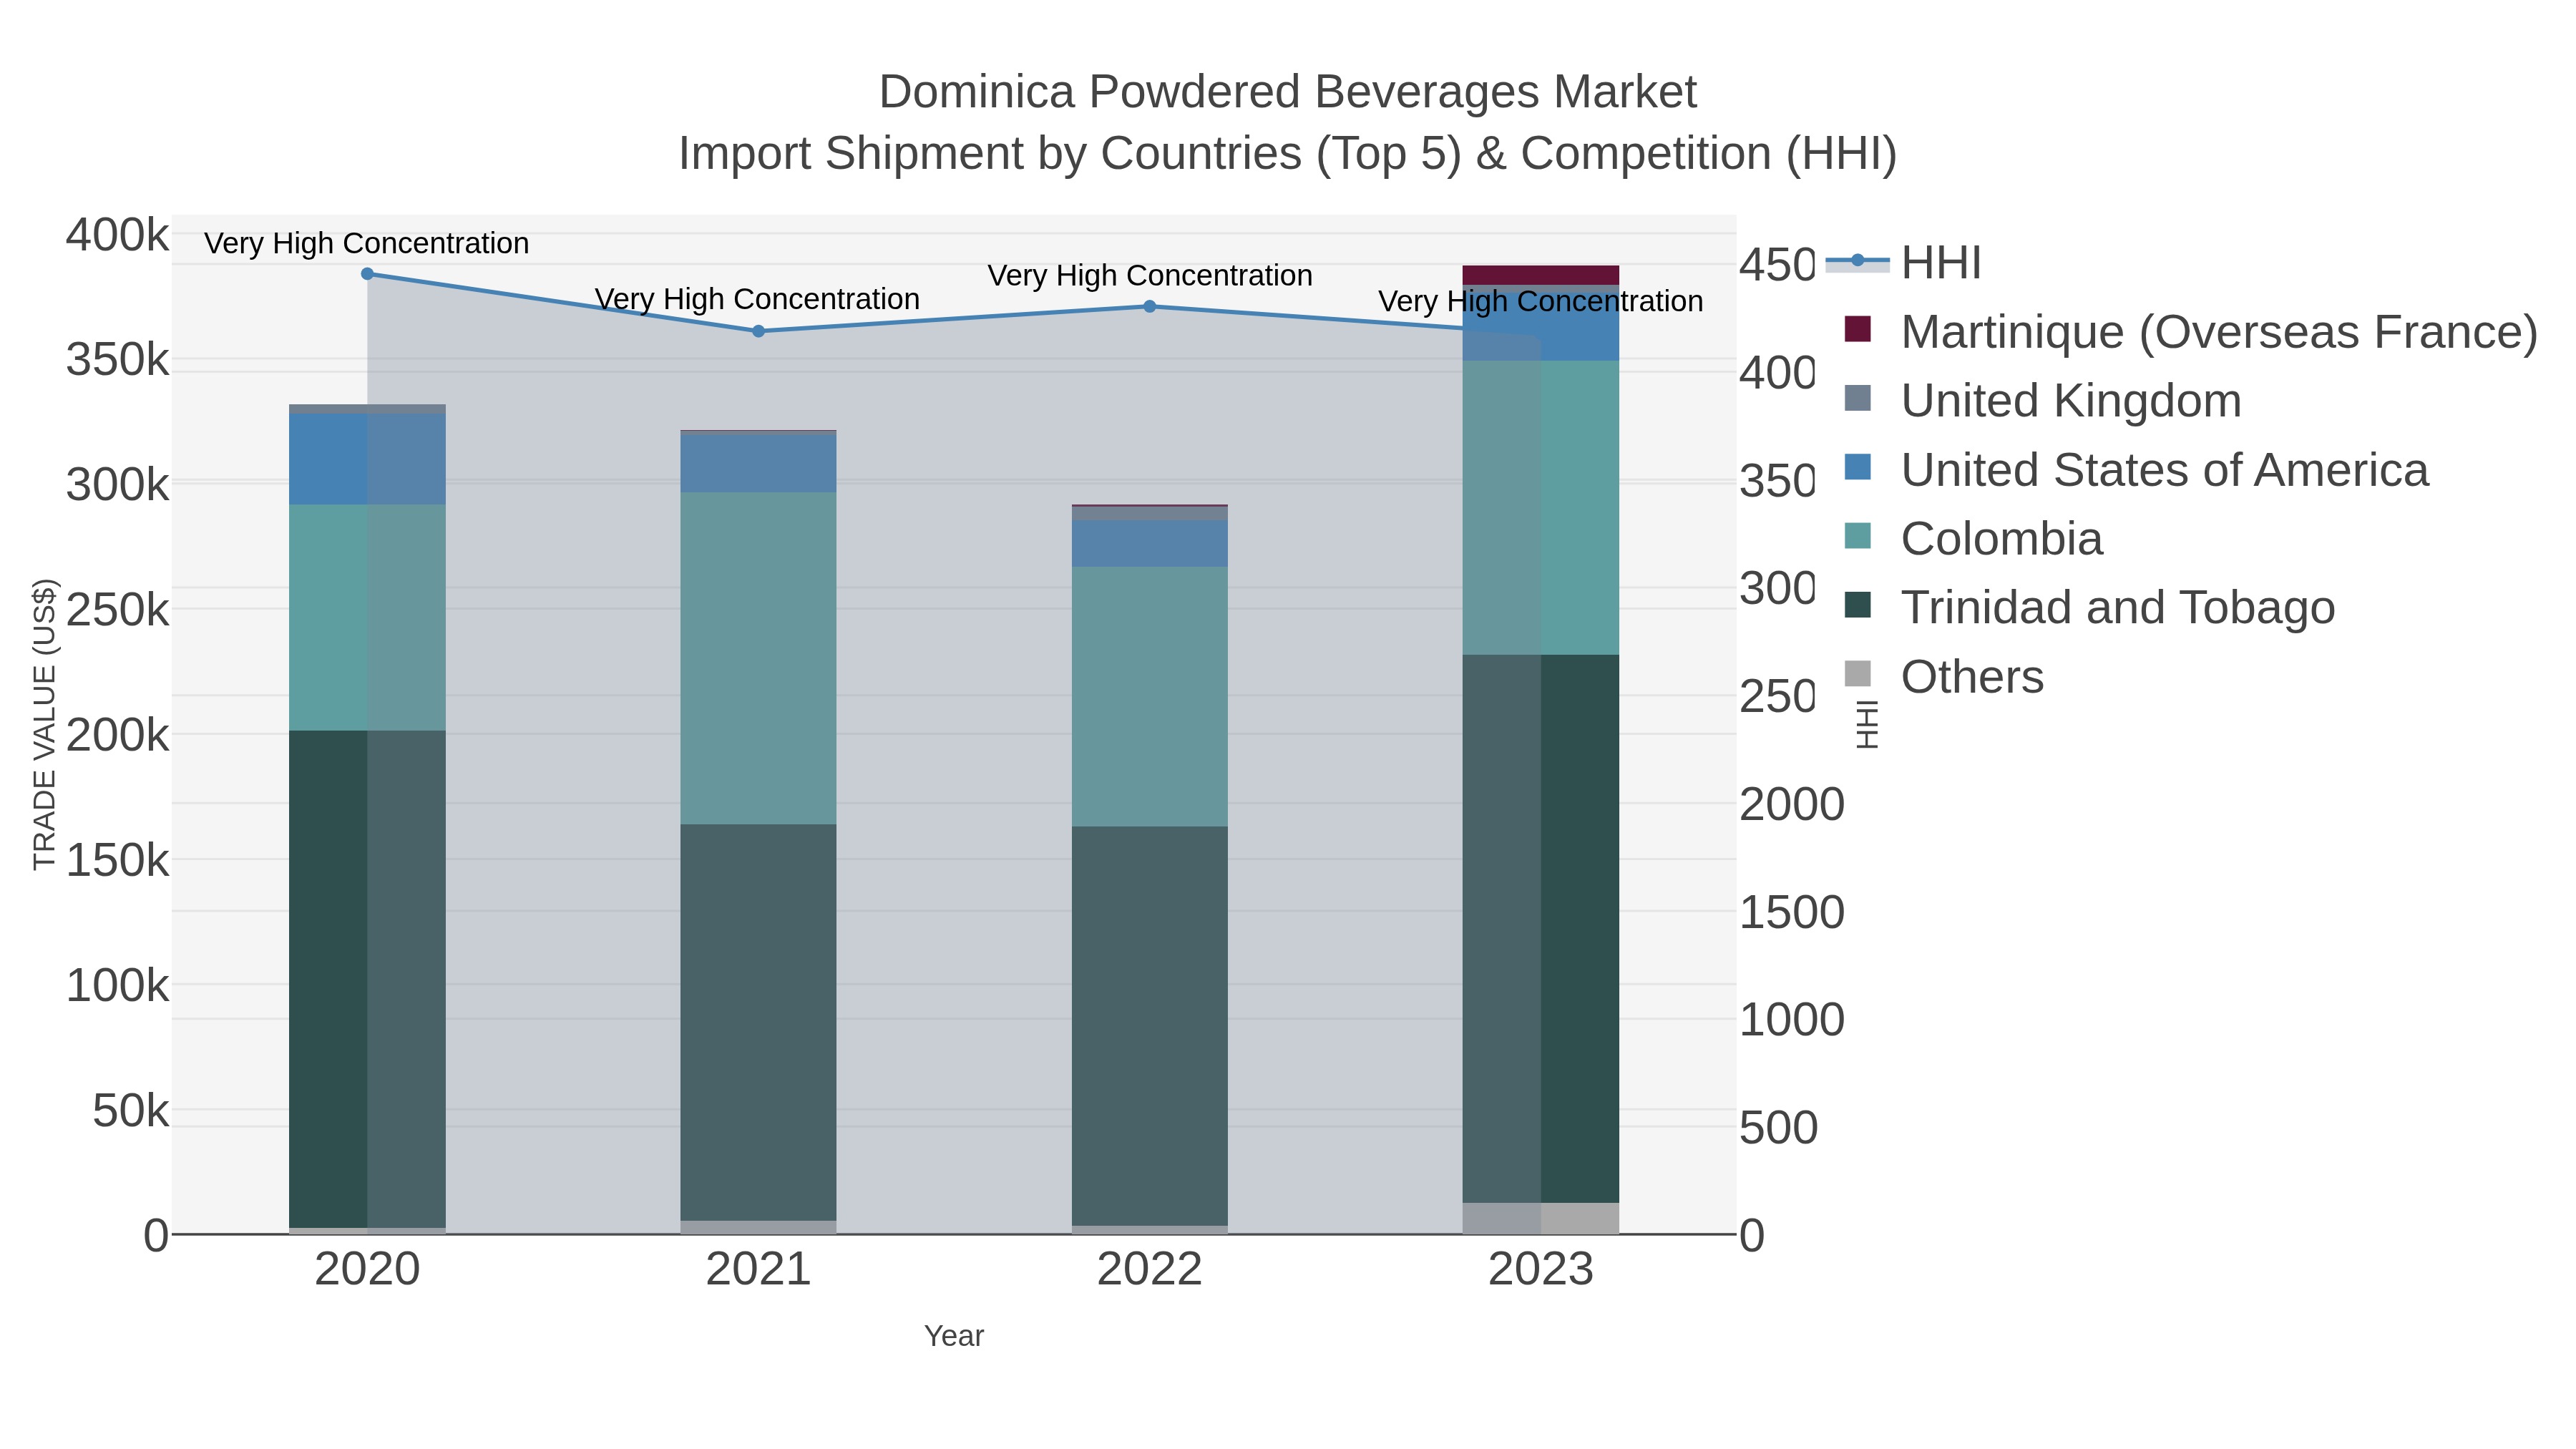Click Very High Concentration annotation above 2023
This screenshot has width=2576, height=1449.
pos(1541,301)
